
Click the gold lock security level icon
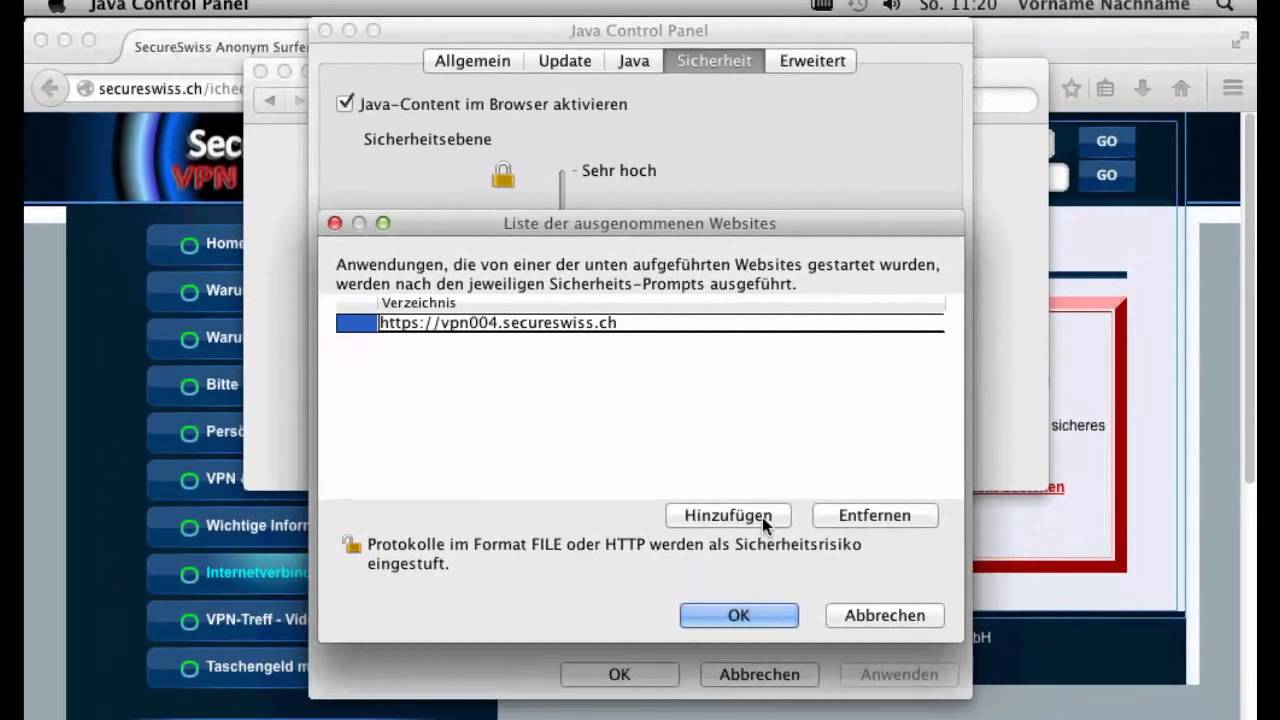pos(503,176)
